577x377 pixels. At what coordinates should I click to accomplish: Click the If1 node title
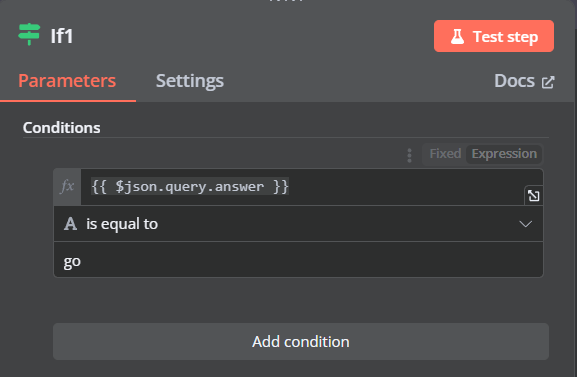(x=62, y=36)
